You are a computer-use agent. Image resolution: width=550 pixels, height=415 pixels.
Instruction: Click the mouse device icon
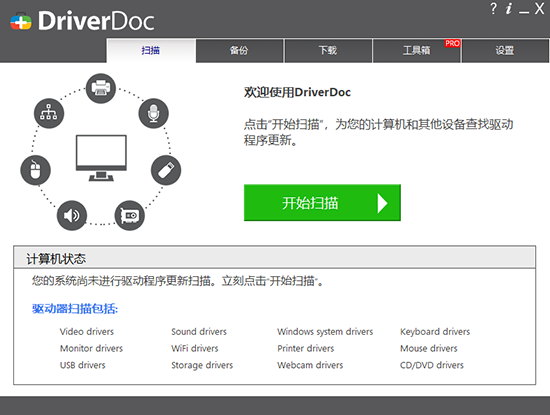tap(35, 170)
